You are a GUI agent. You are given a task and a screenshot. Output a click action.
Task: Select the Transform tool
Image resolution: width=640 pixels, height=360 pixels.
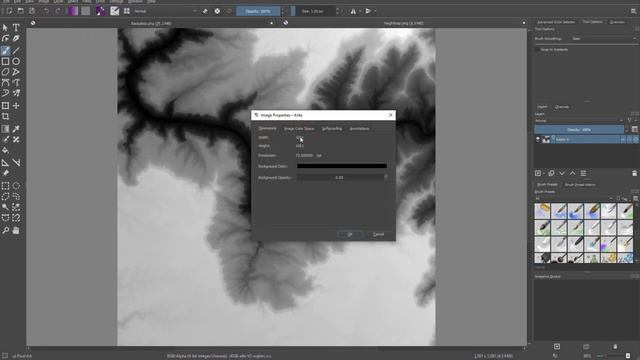click(5, 106)
